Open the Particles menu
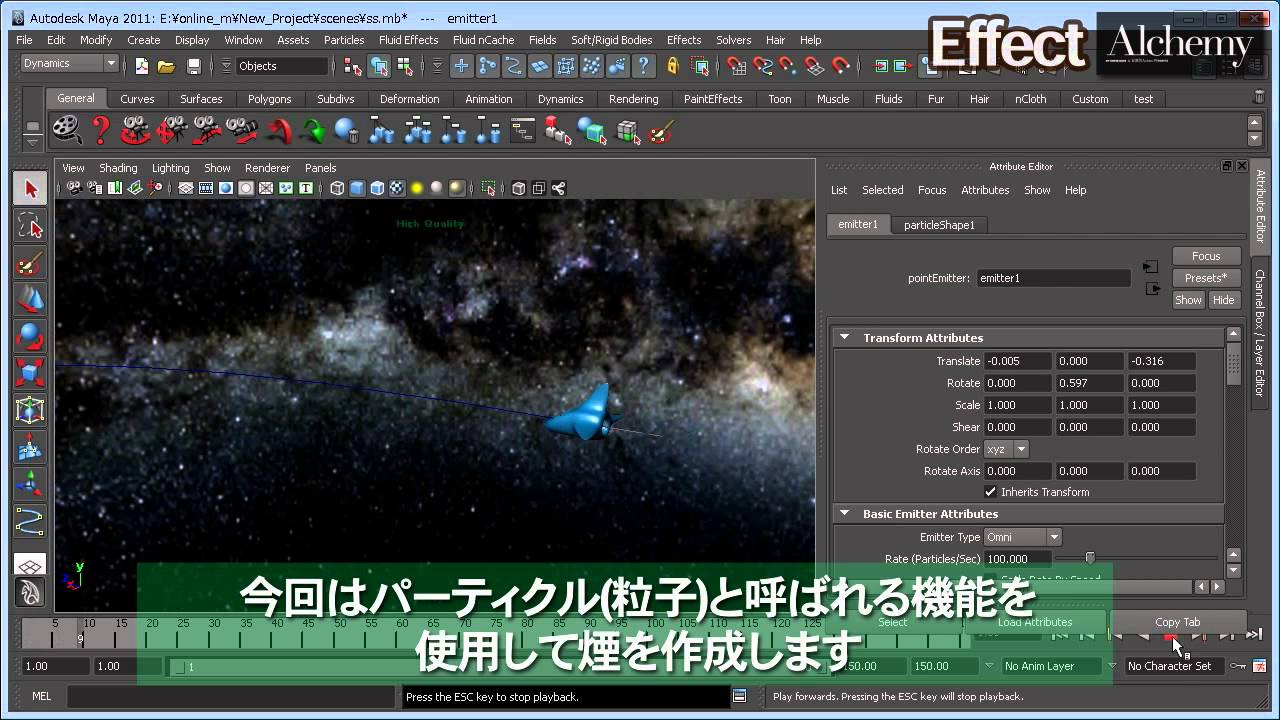Viewport: 1280px width, 720px height. coord(344,40)
